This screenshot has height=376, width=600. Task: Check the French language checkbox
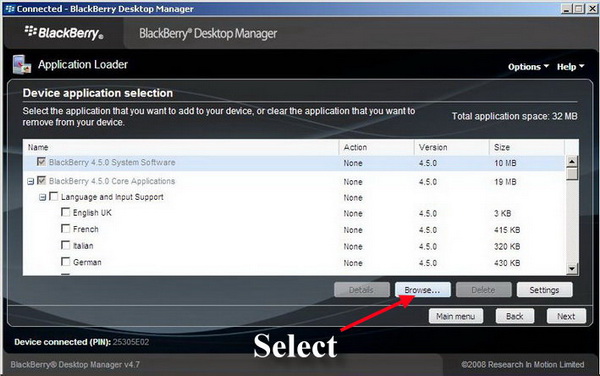[65, 229]
